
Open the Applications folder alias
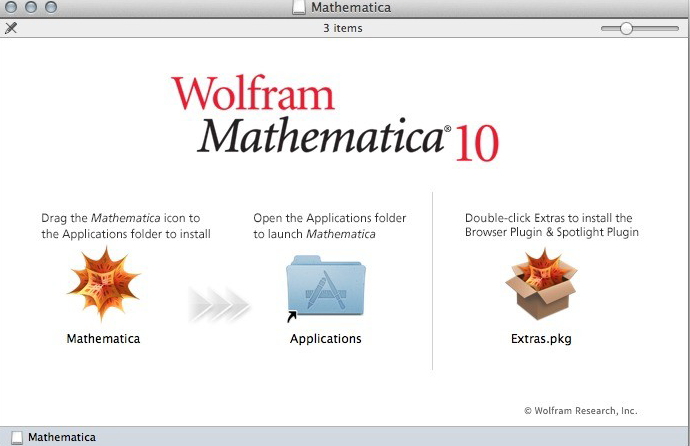326,286
